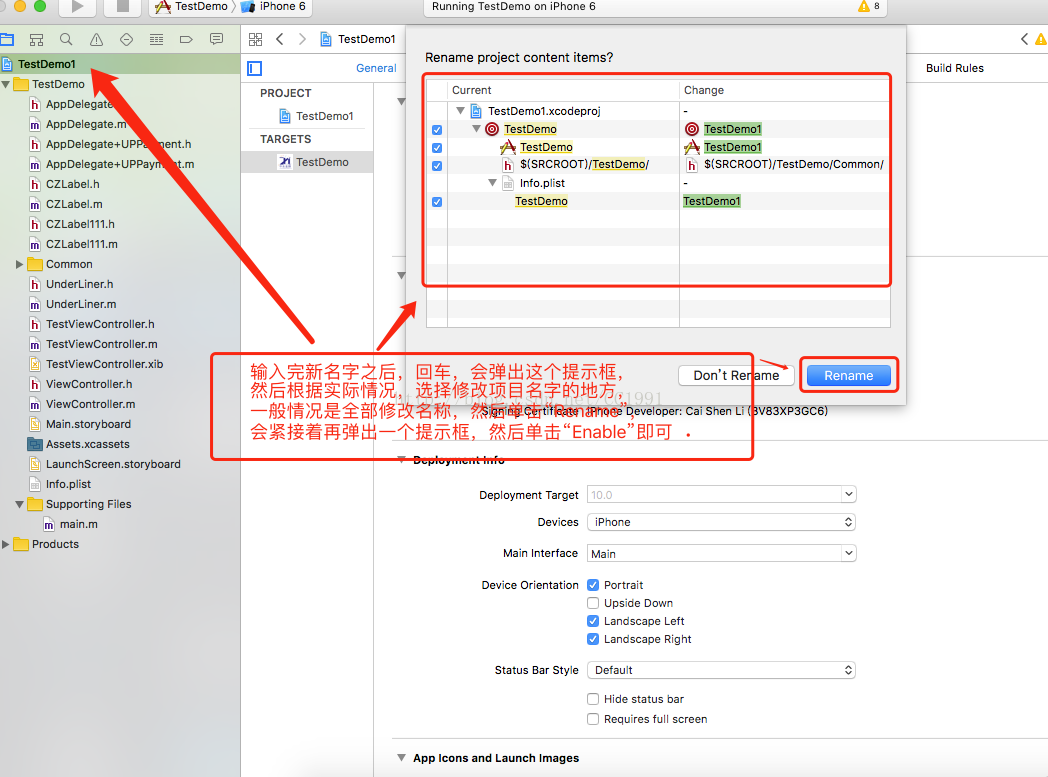
Task: Open Main.storyboard file
Action: tap(88, 425)
